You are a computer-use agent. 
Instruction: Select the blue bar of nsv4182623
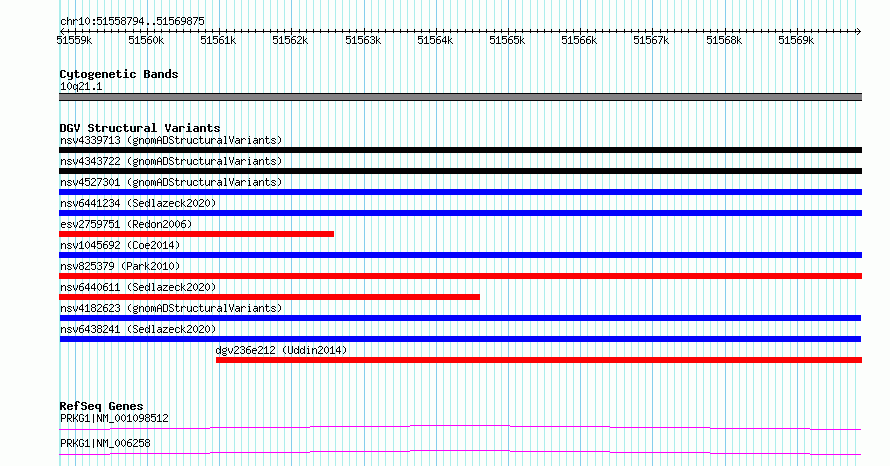pos(460,318)
